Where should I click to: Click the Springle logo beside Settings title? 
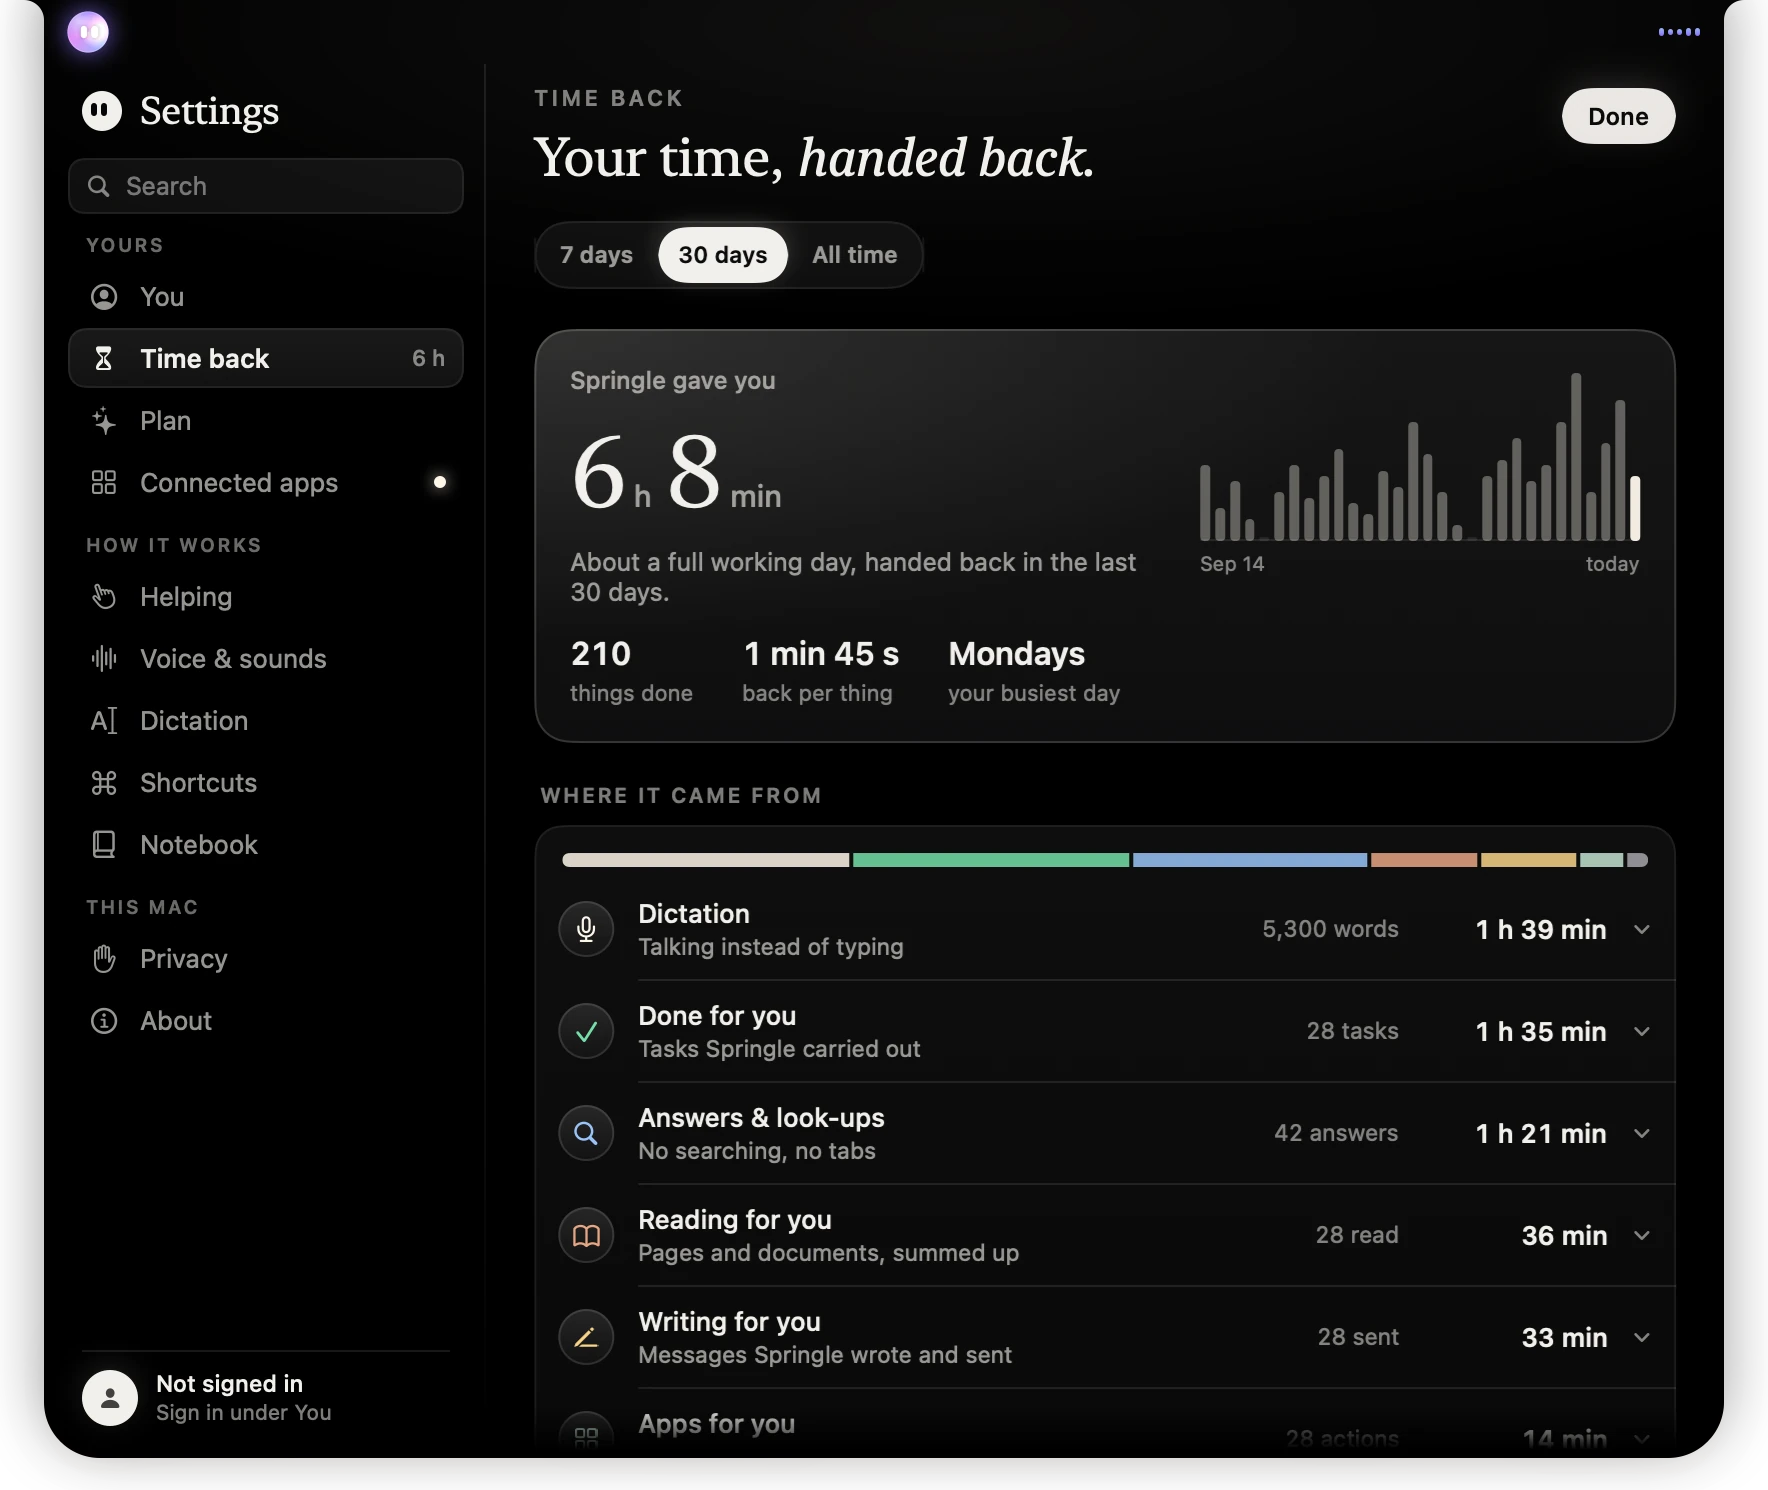click(x=102, y=111)
